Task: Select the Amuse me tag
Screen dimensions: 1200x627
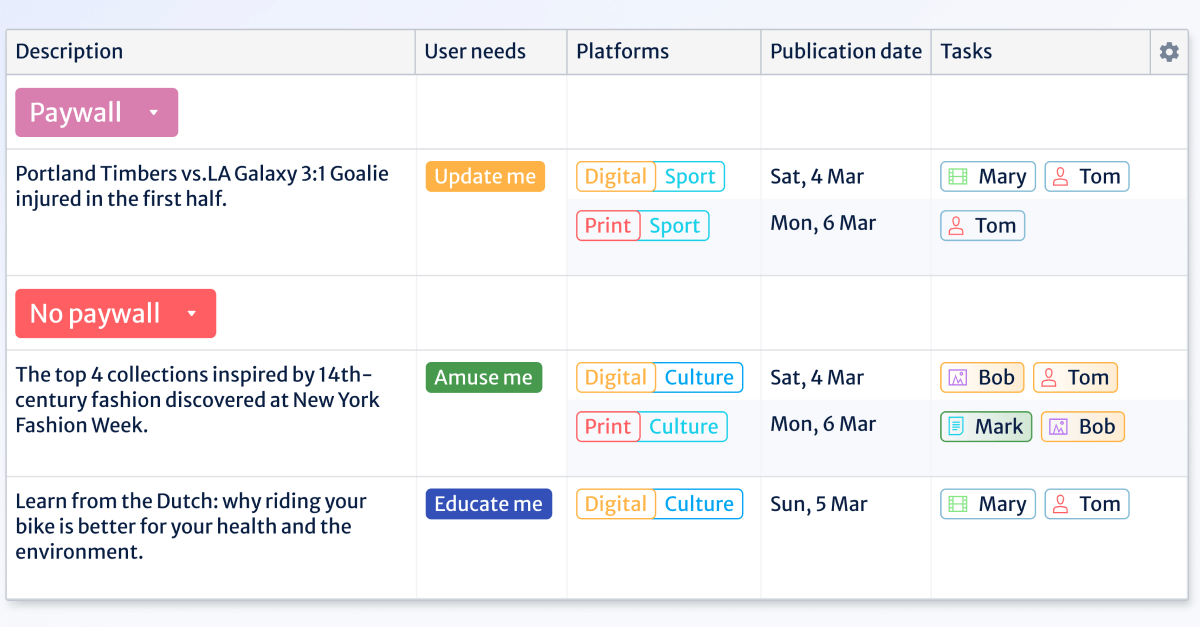Action: [x=484, y=377]
